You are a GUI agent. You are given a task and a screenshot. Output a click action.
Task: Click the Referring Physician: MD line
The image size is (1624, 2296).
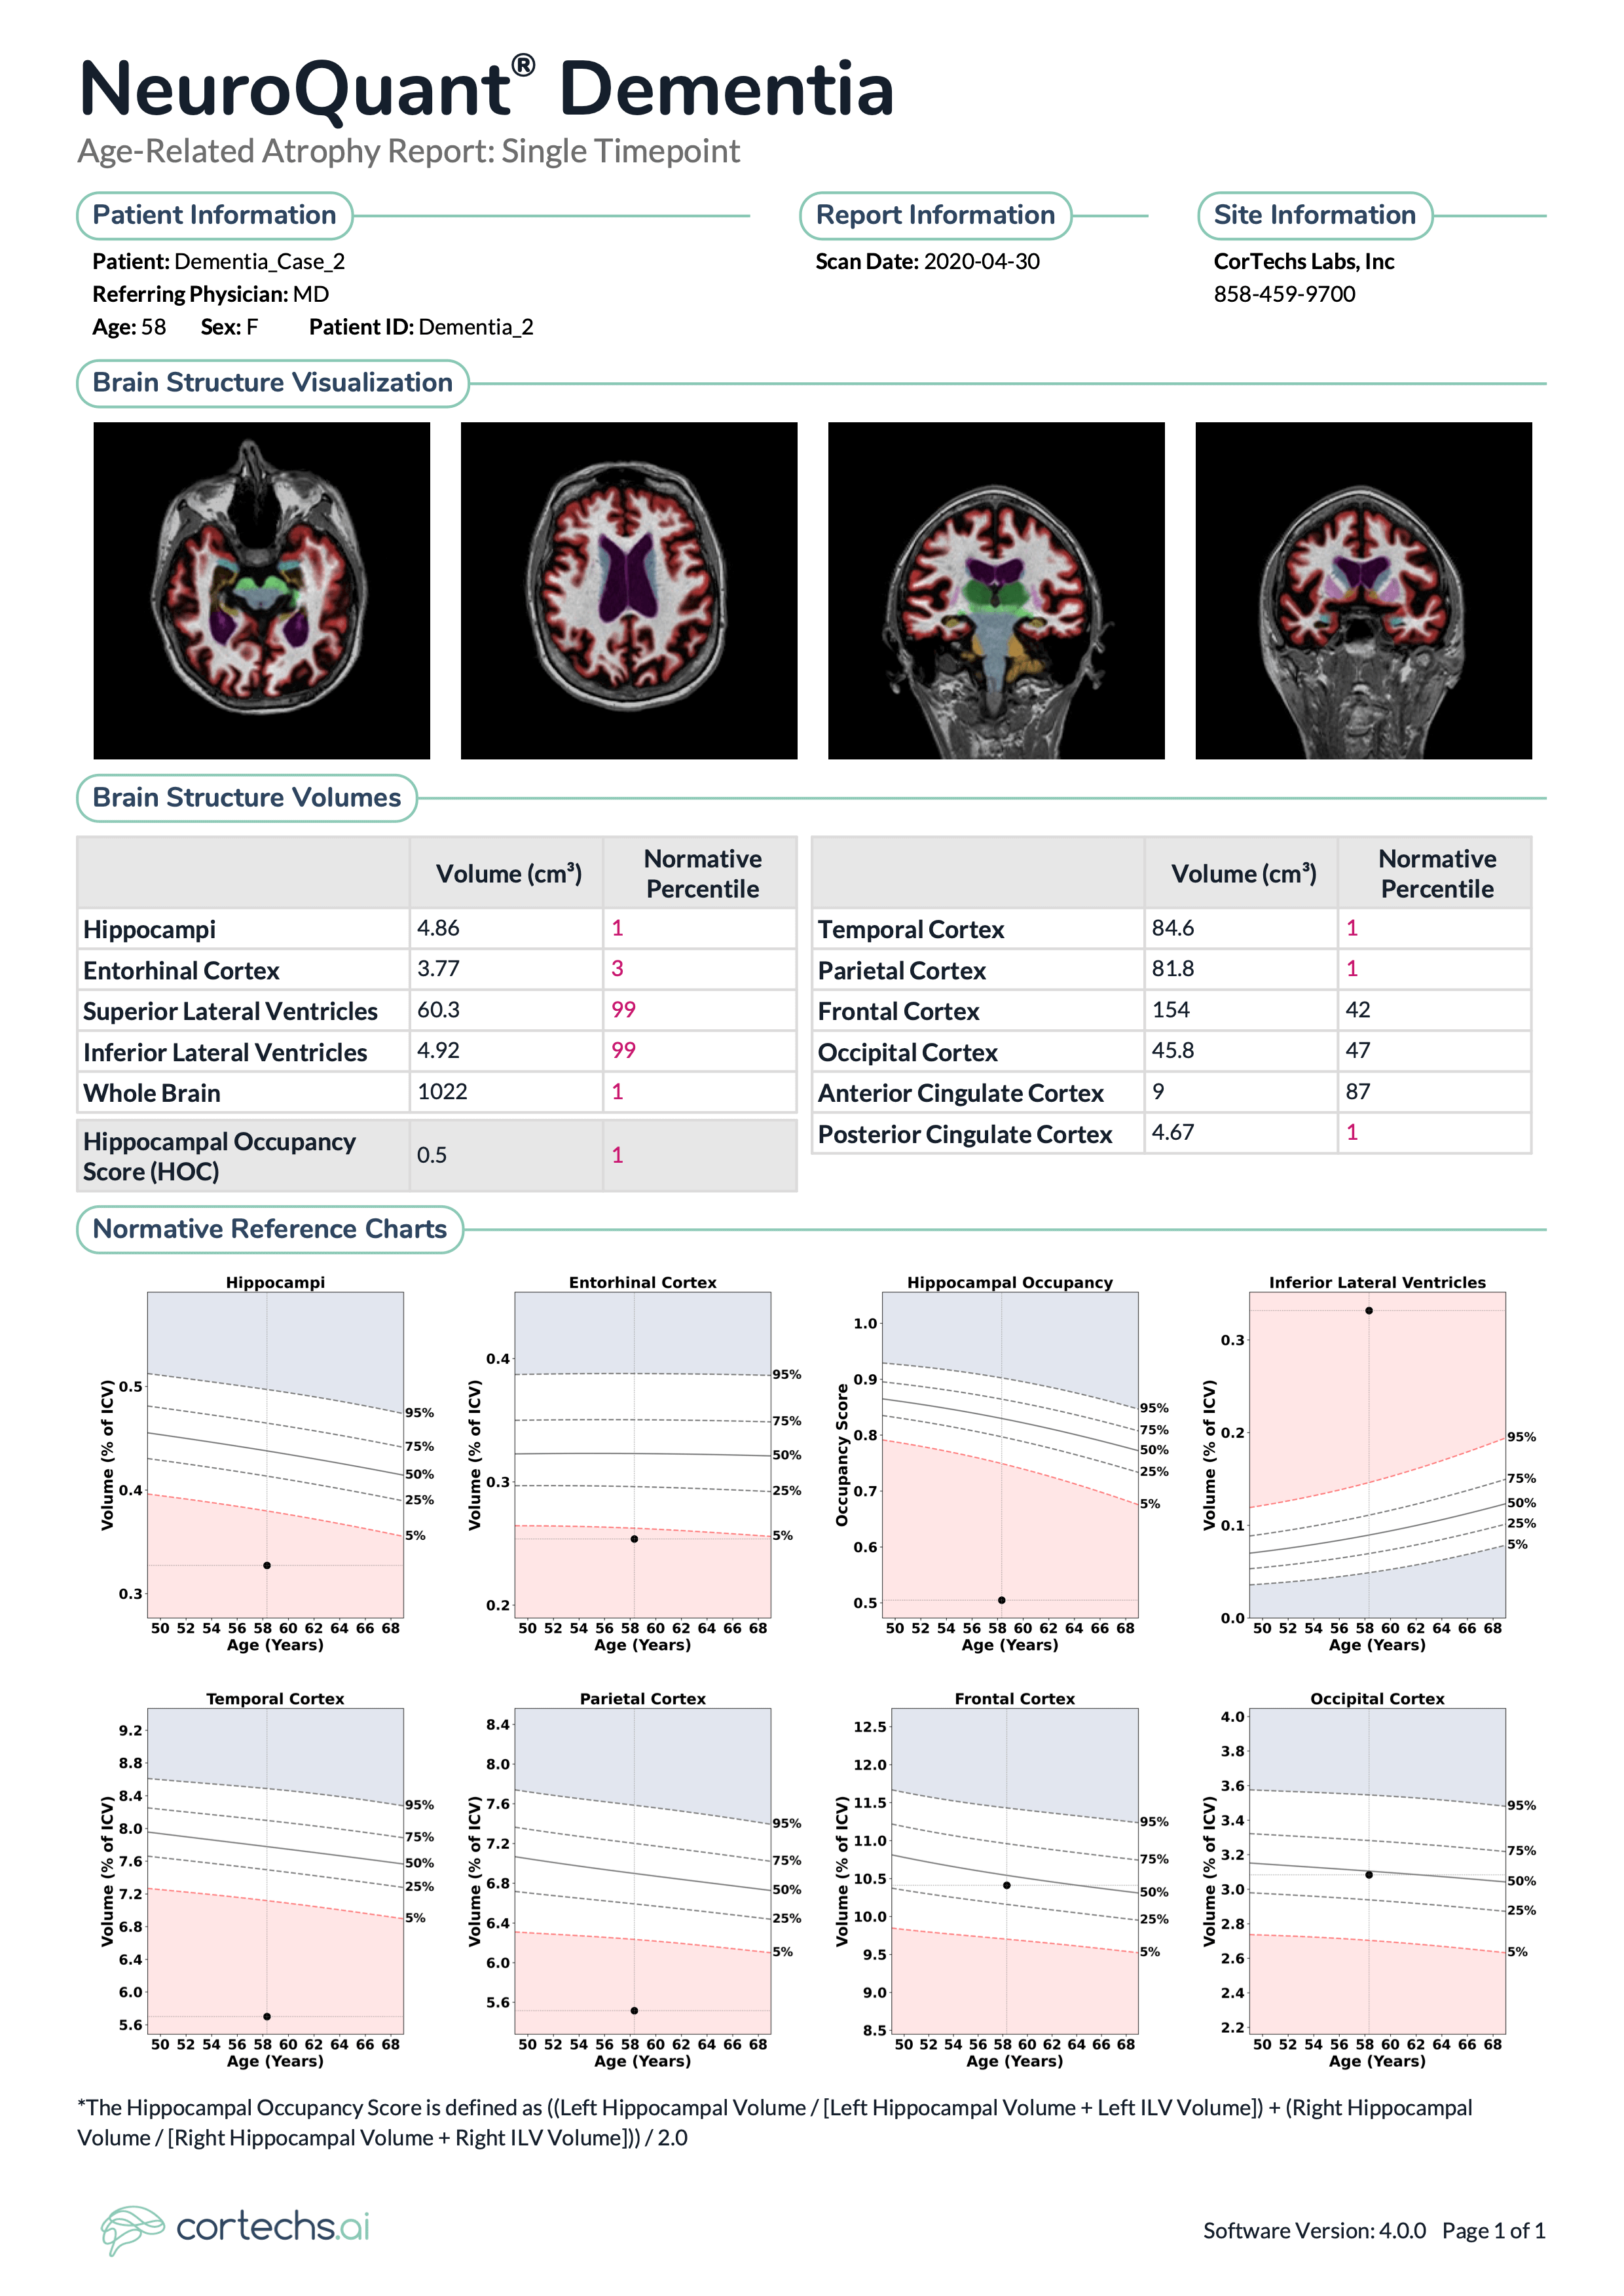click(210, 295)
